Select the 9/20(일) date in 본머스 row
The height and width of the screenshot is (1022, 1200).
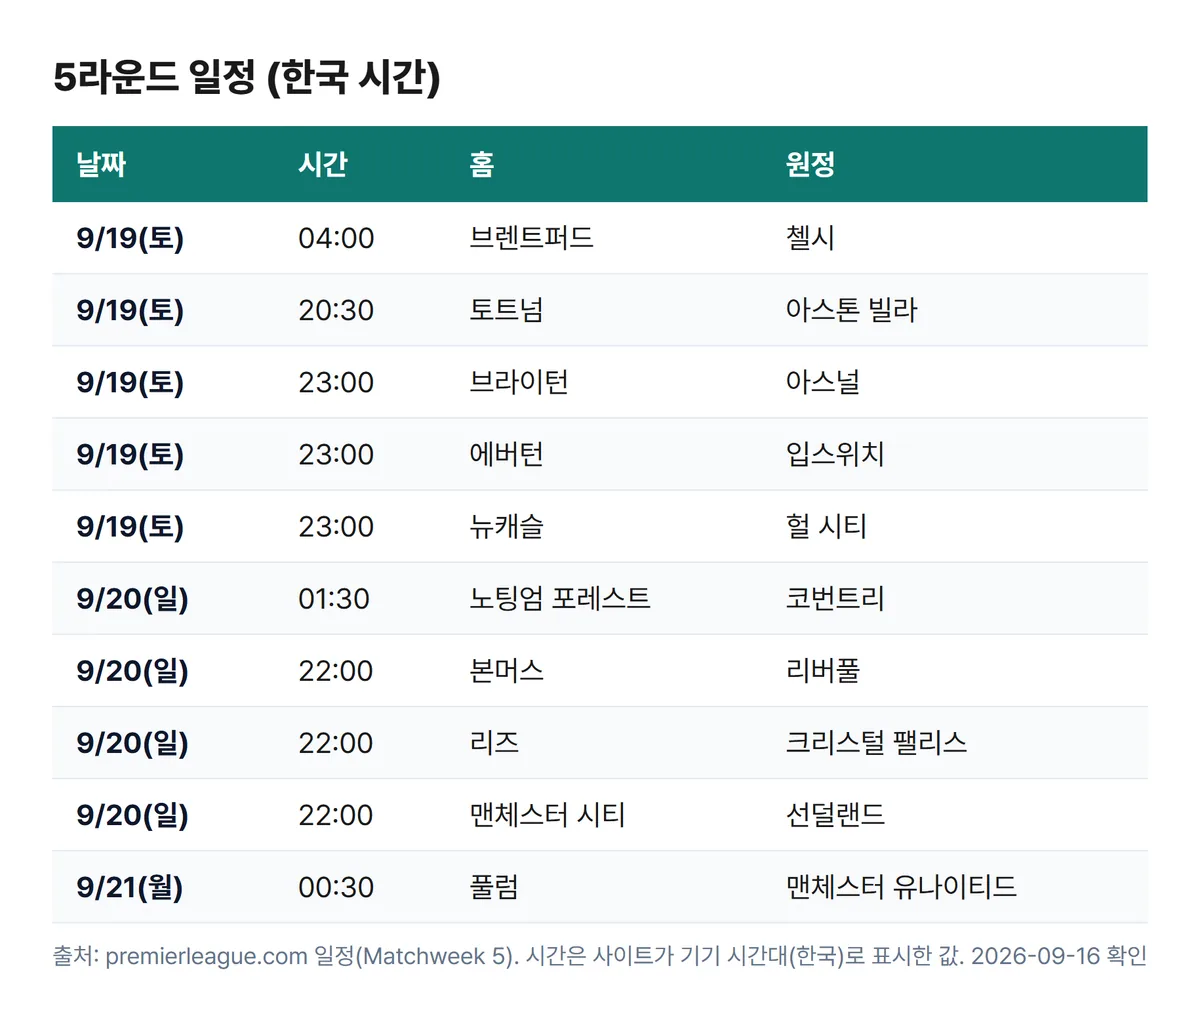[132, 670]
